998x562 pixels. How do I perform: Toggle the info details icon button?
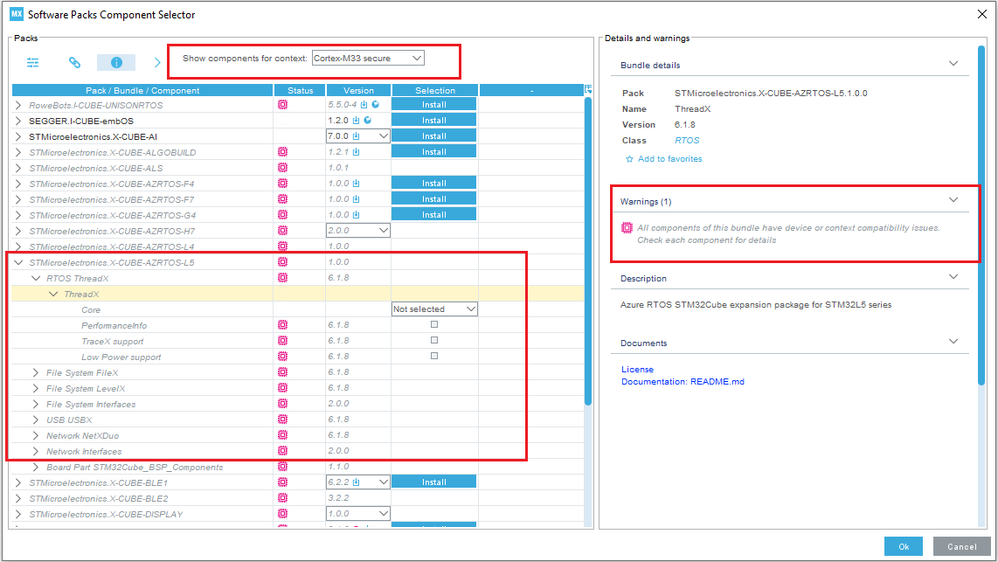coord(116,62)
